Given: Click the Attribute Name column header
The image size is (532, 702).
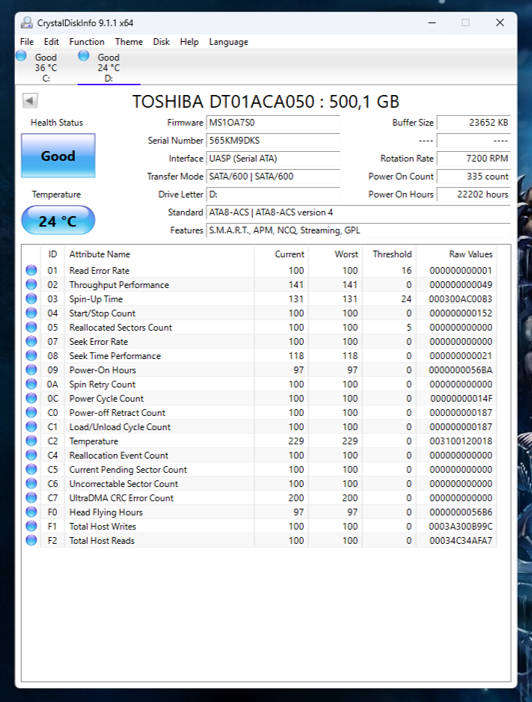Looking at the screenshot, I should 159,254.
